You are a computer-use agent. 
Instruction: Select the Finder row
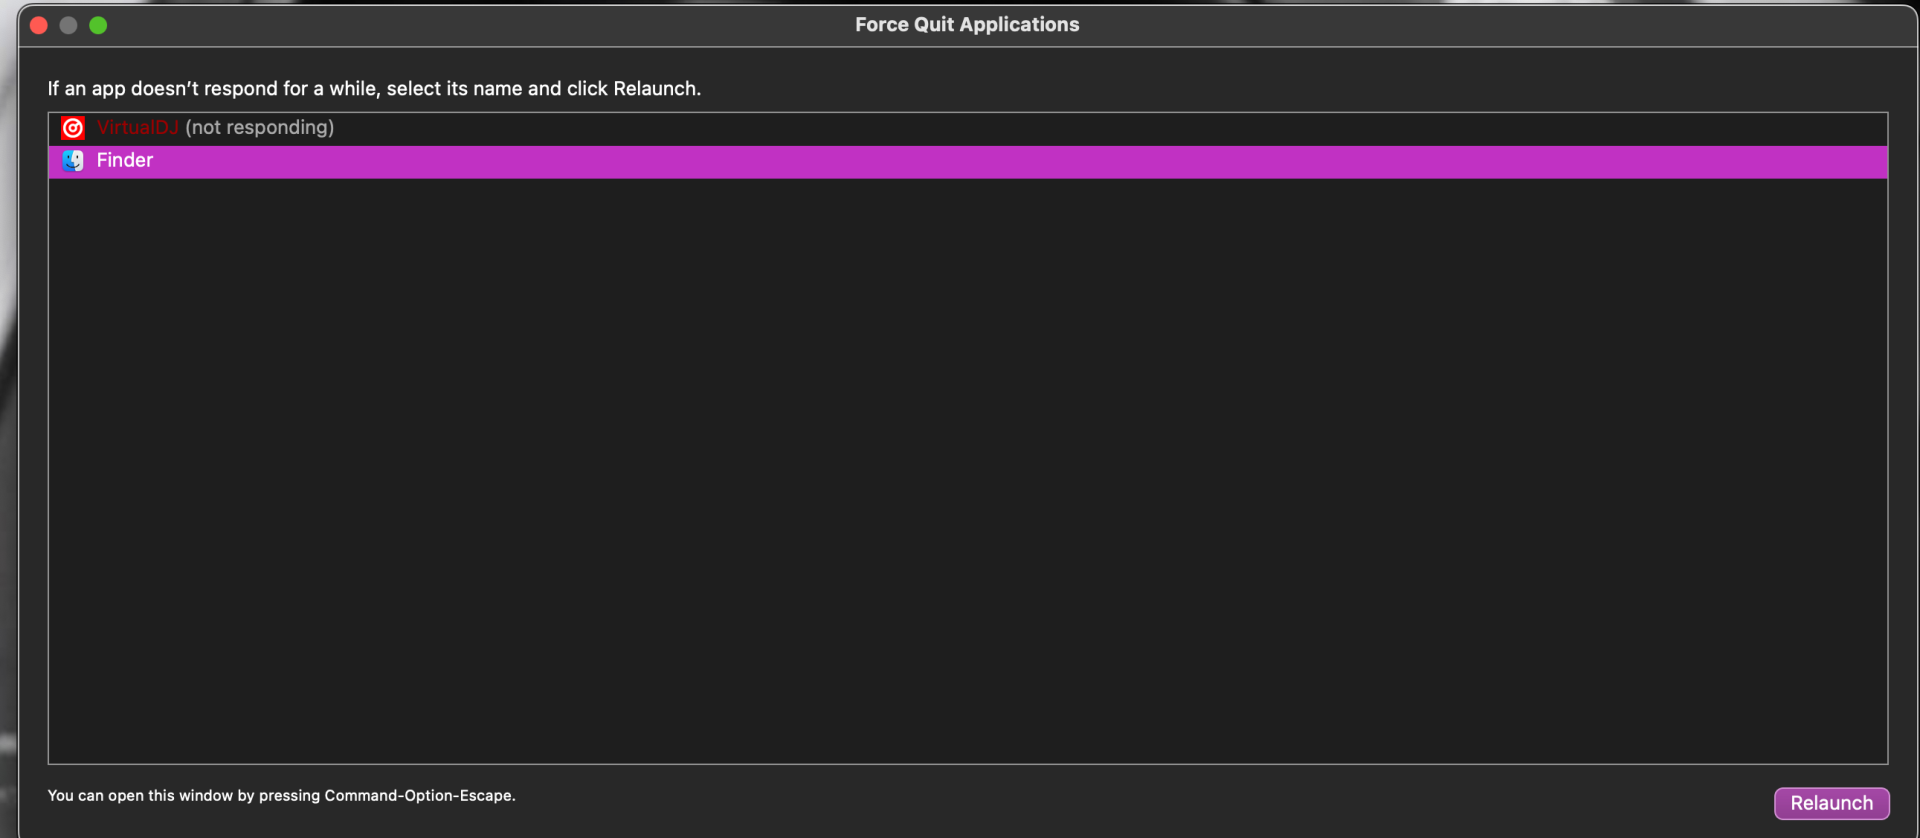[968, 162]
